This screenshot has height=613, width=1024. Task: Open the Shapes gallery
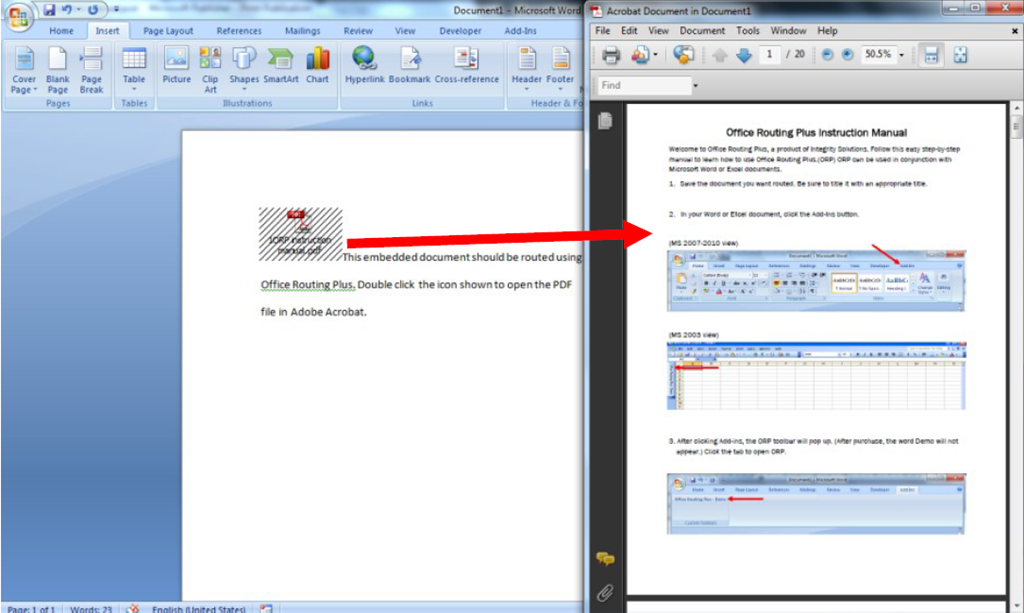click(244, 70)
